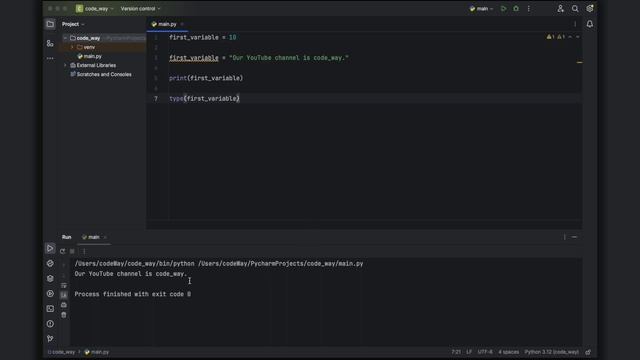640x360 pixels.
Task: Open the Services tool window icon
Action: (50, 293)
